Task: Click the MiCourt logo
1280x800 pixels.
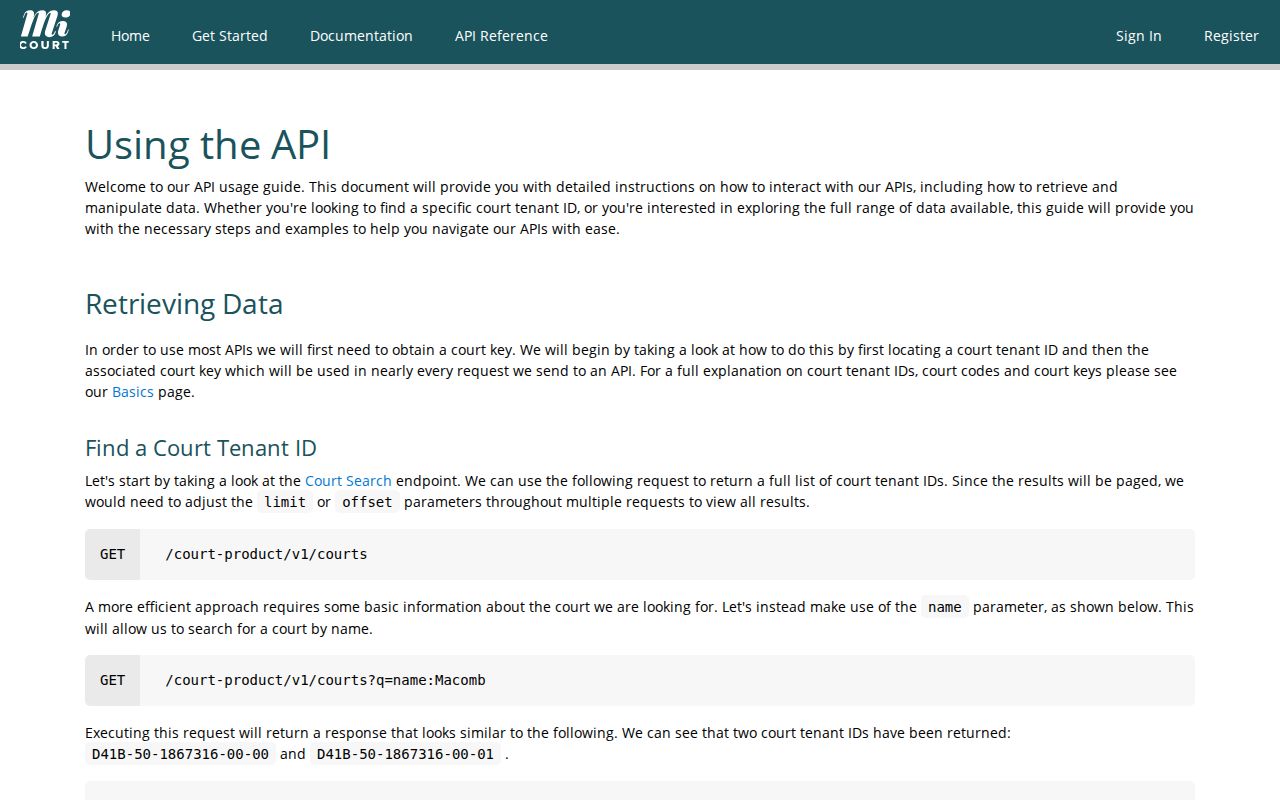Action: pos(45,31)
